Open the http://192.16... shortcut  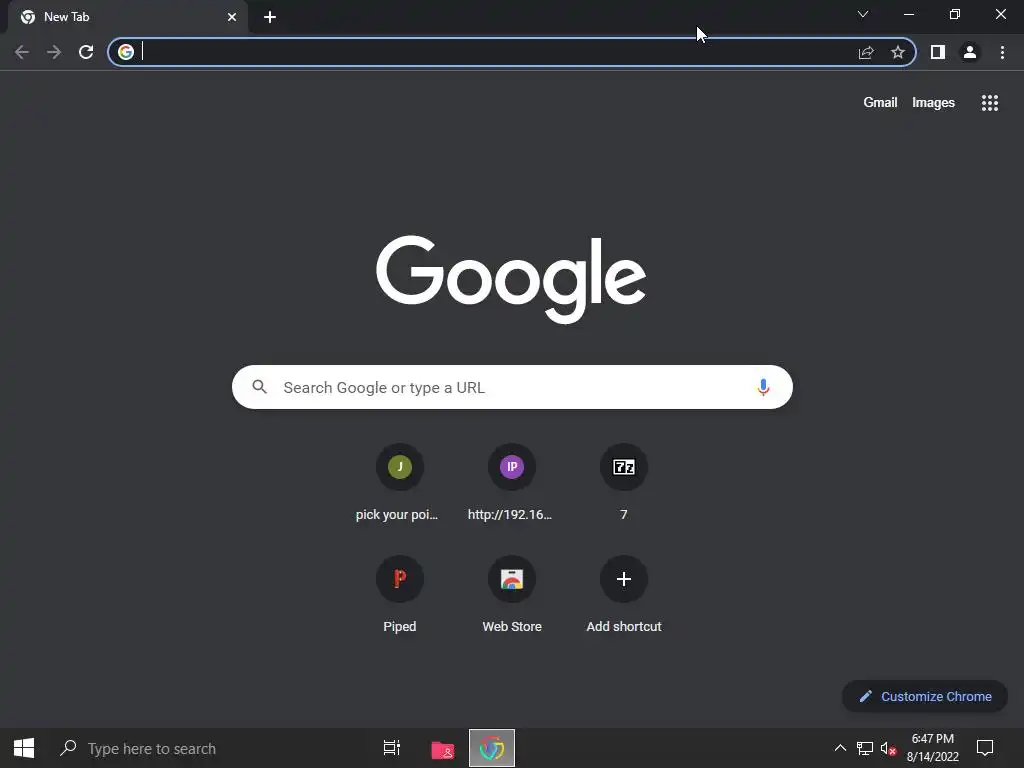(x=510, y=483)
